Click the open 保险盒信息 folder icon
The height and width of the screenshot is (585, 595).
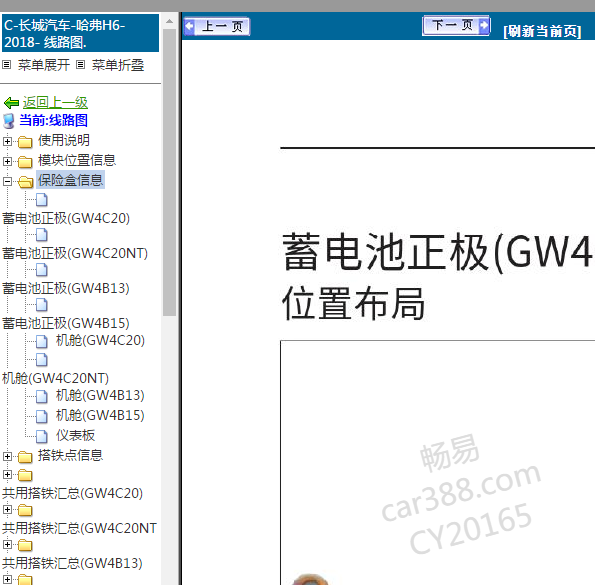click(25, 182)
